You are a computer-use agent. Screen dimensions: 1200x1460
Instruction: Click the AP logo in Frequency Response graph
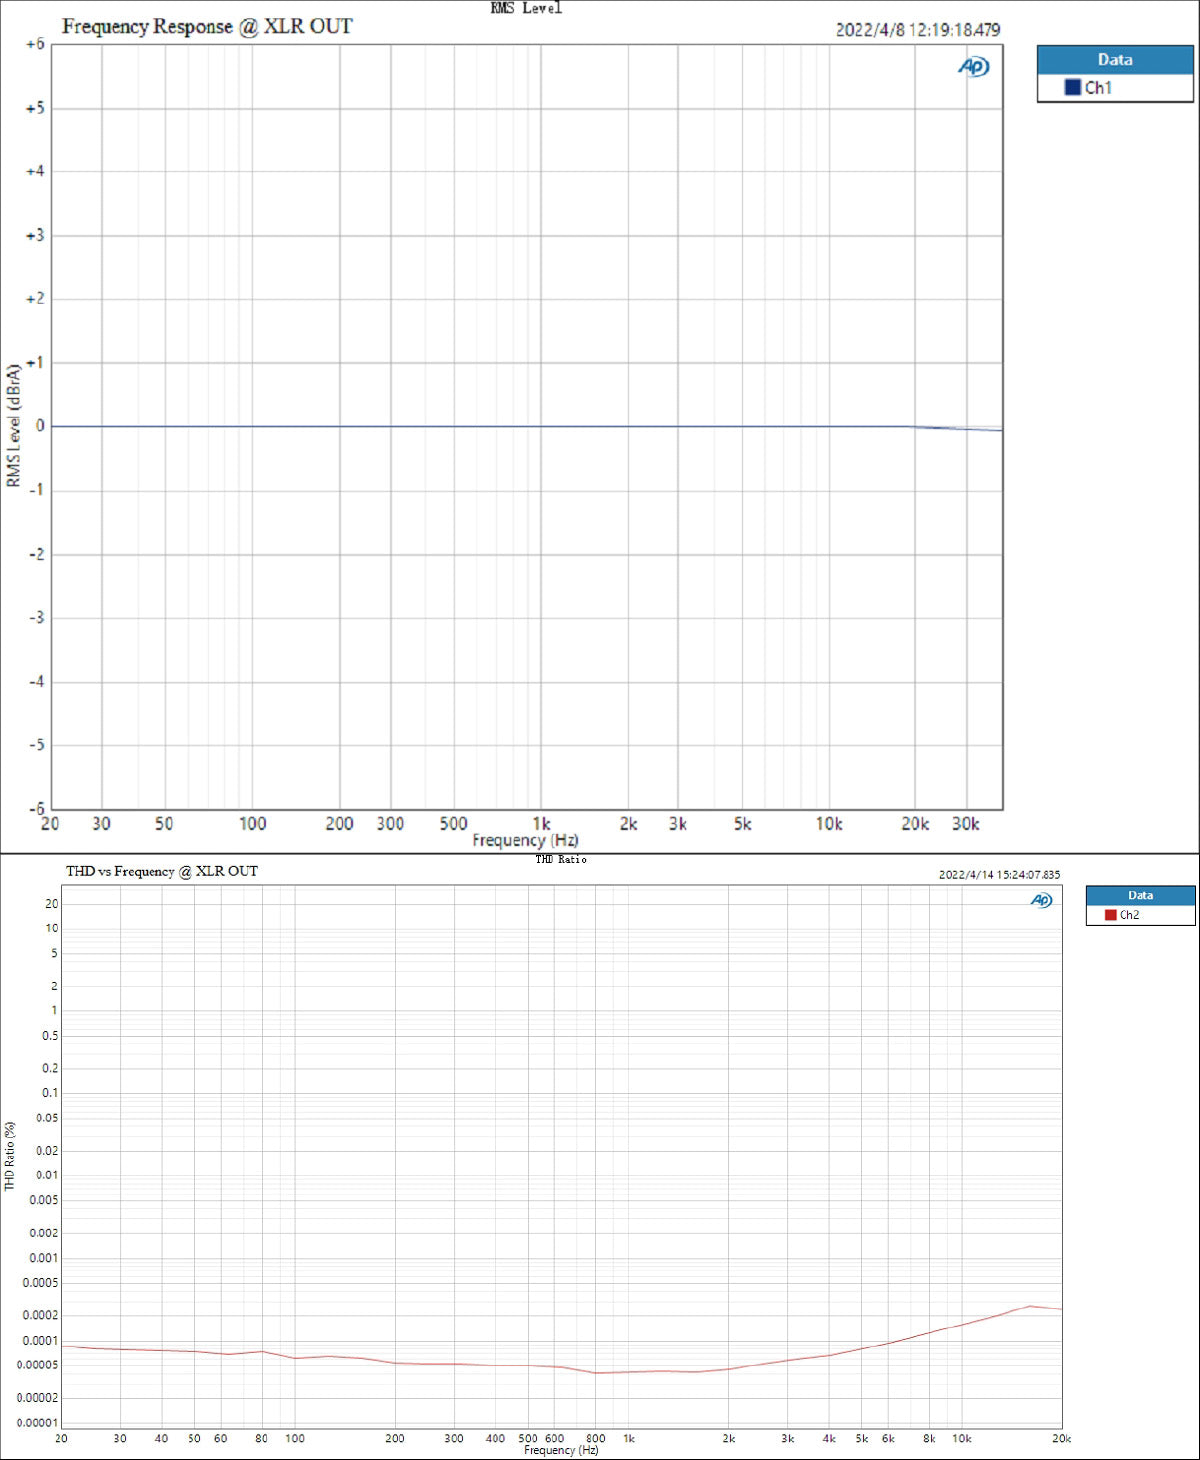tap(973, 67)
